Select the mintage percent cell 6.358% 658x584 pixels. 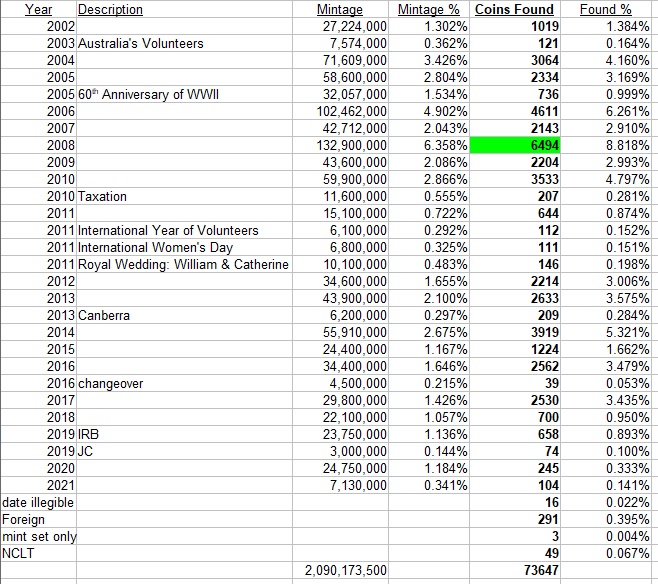tap(428, 145)
